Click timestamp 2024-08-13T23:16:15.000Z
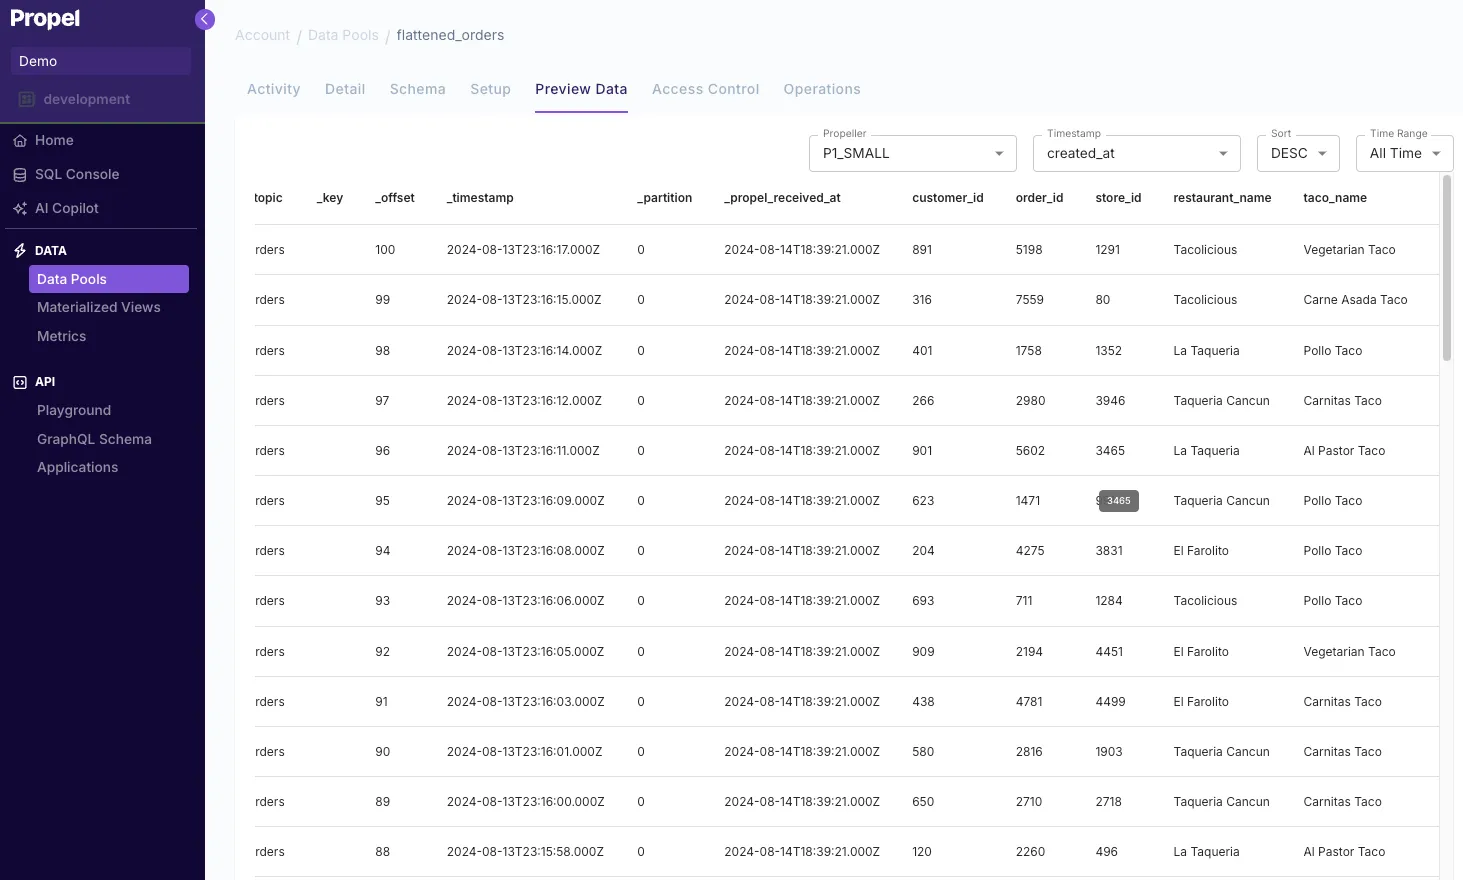Screen dimensions: 1463x880 tap(524, 300)
